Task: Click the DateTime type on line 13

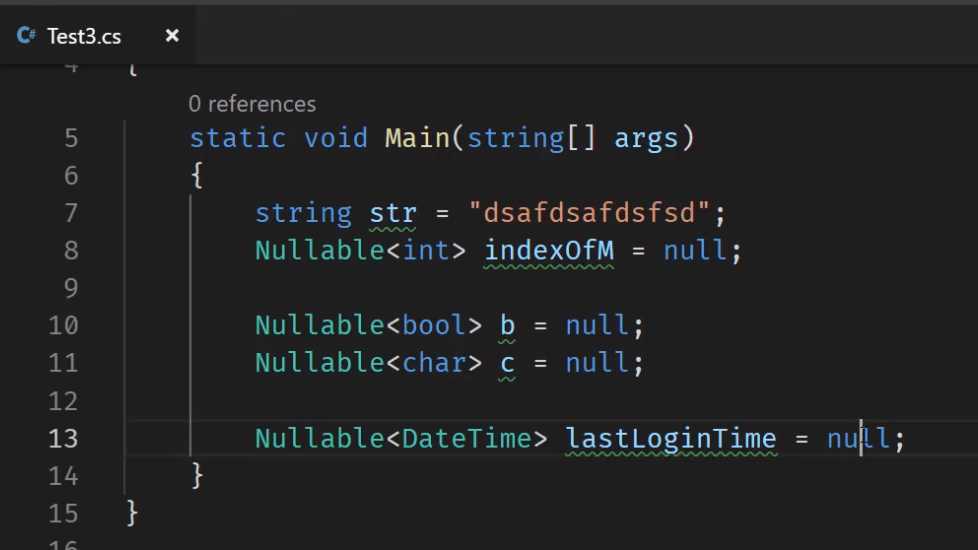Action: 466,438
